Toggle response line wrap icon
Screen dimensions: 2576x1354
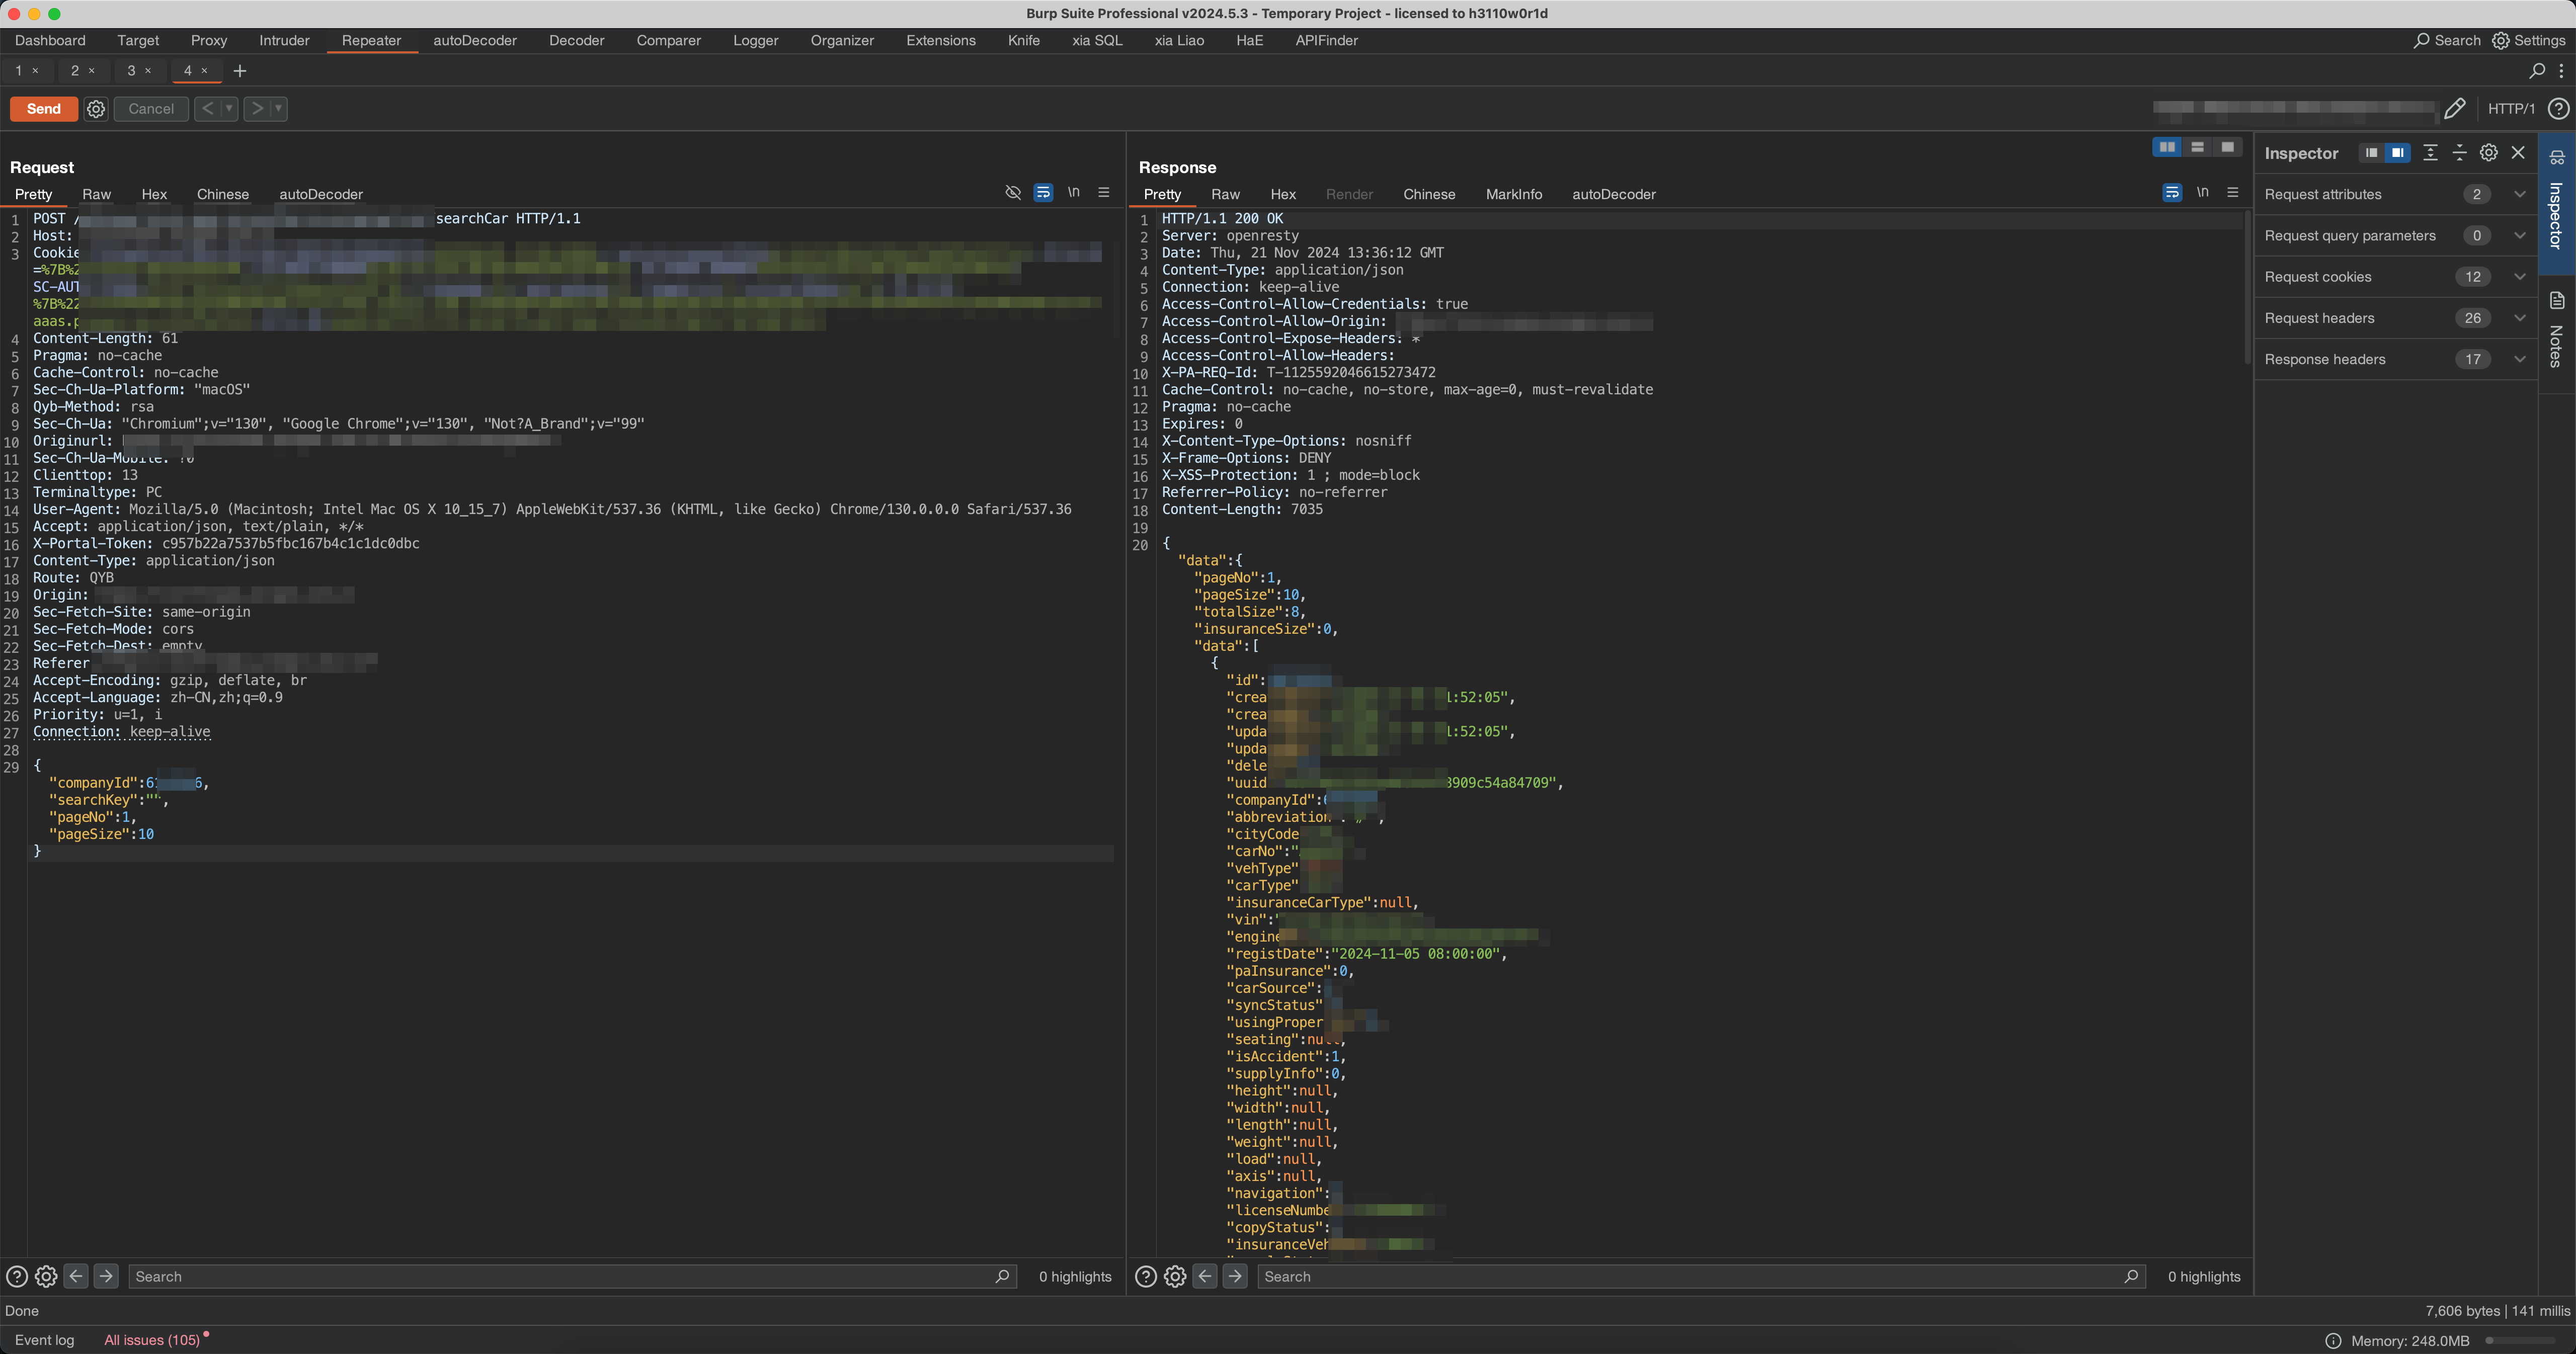2172,192
